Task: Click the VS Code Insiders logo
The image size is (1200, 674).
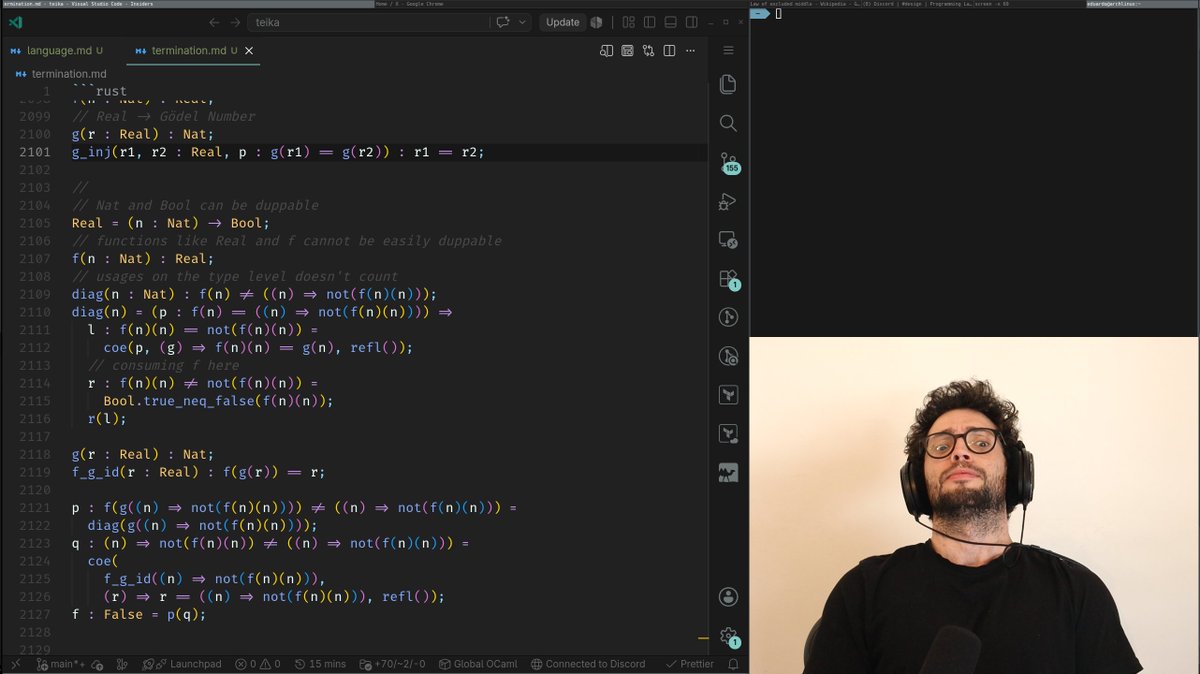Action: 16,22
